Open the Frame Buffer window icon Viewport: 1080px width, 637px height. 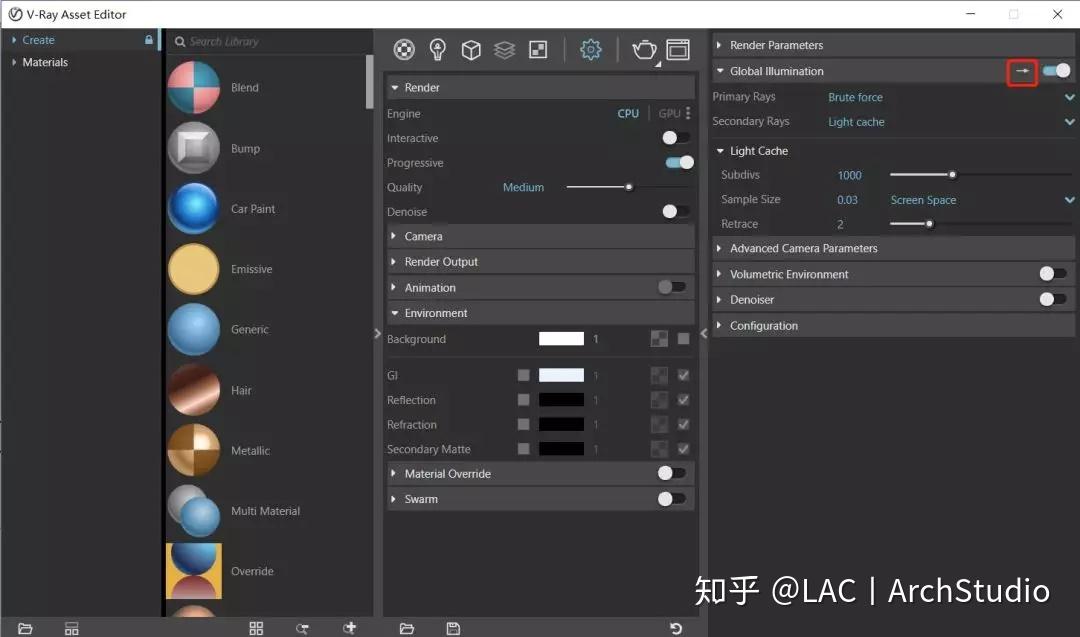[678, 50]
